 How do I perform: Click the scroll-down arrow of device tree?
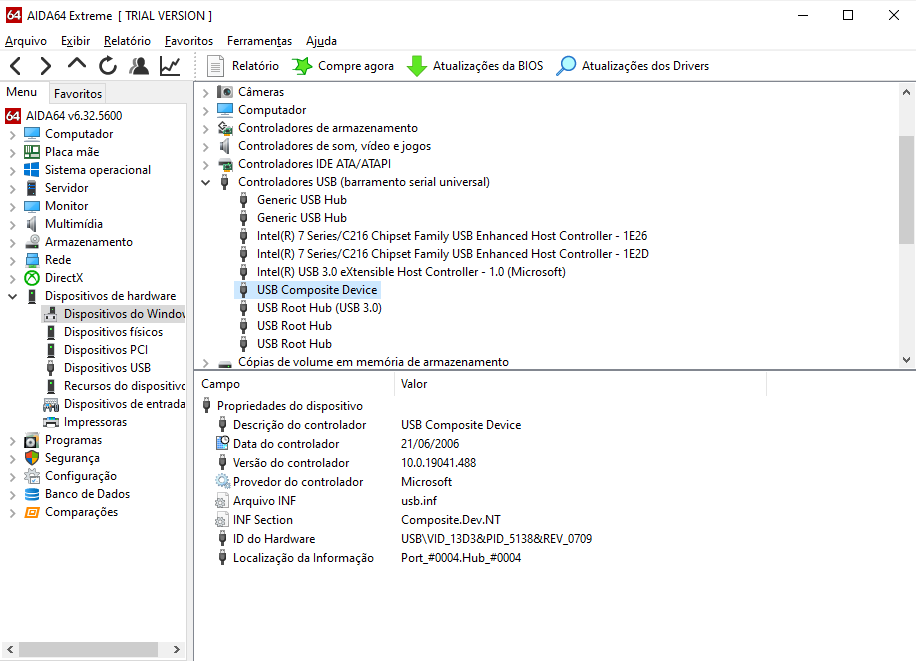(x=906, y=360)
